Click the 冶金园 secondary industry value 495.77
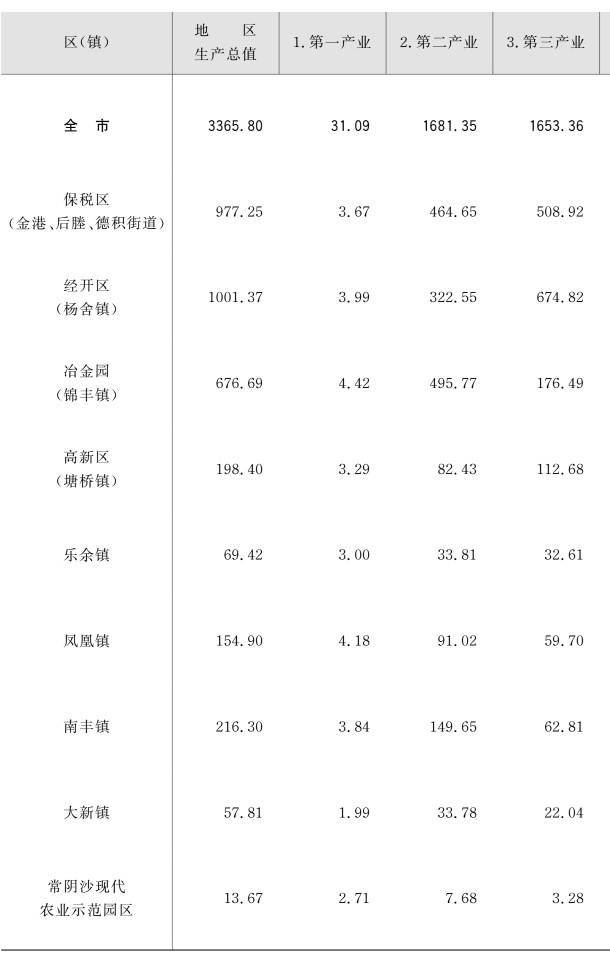This screenshot has width=610, height=964. [x=449, y=383]
